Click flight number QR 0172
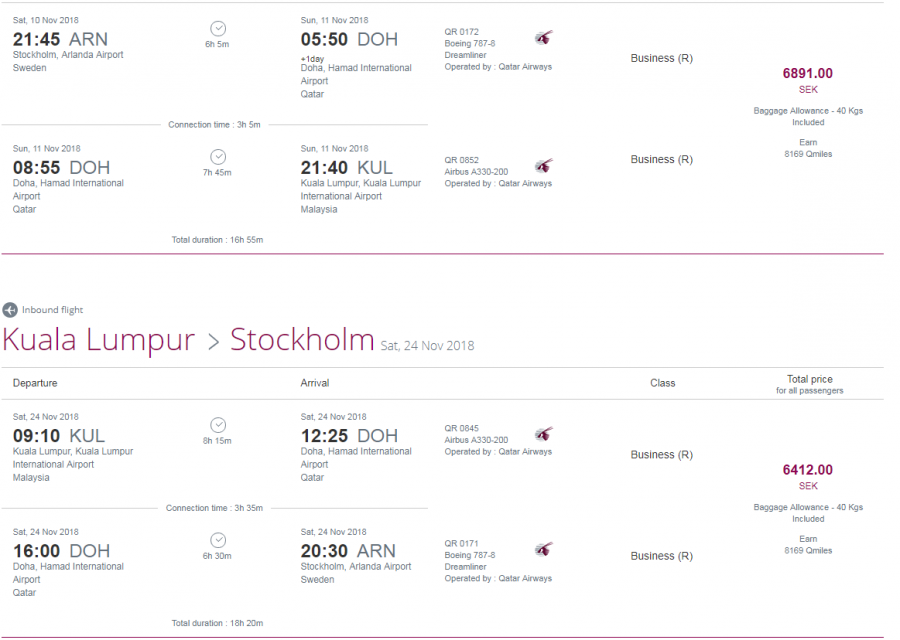 click(463, 32)
